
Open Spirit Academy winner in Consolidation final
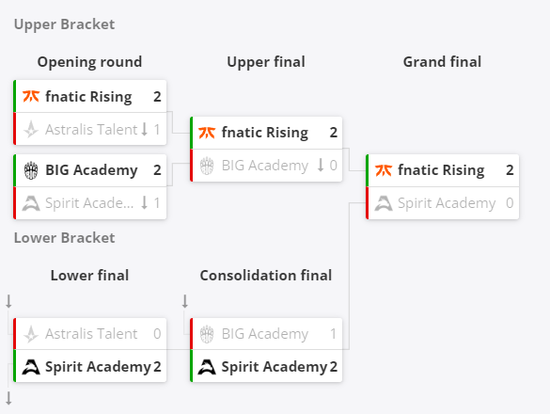pos(274,367)
